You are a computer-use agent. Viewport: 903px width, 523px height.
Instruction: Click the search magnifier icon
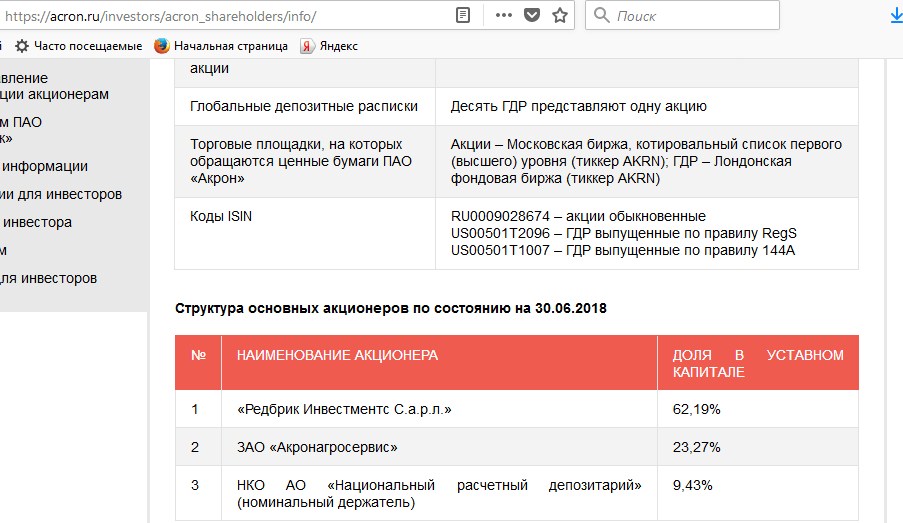point(602,16)
